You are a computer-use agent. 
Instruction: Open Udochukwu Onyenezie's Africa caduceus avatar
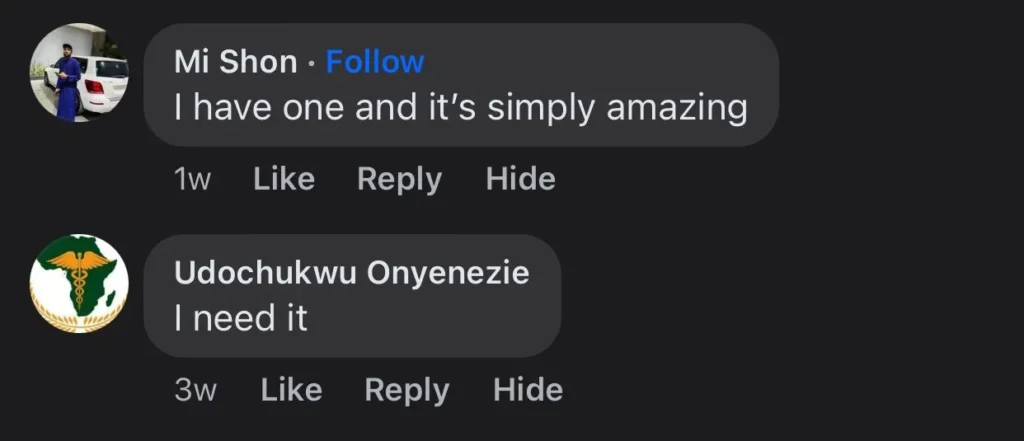[x=80, y=284]
